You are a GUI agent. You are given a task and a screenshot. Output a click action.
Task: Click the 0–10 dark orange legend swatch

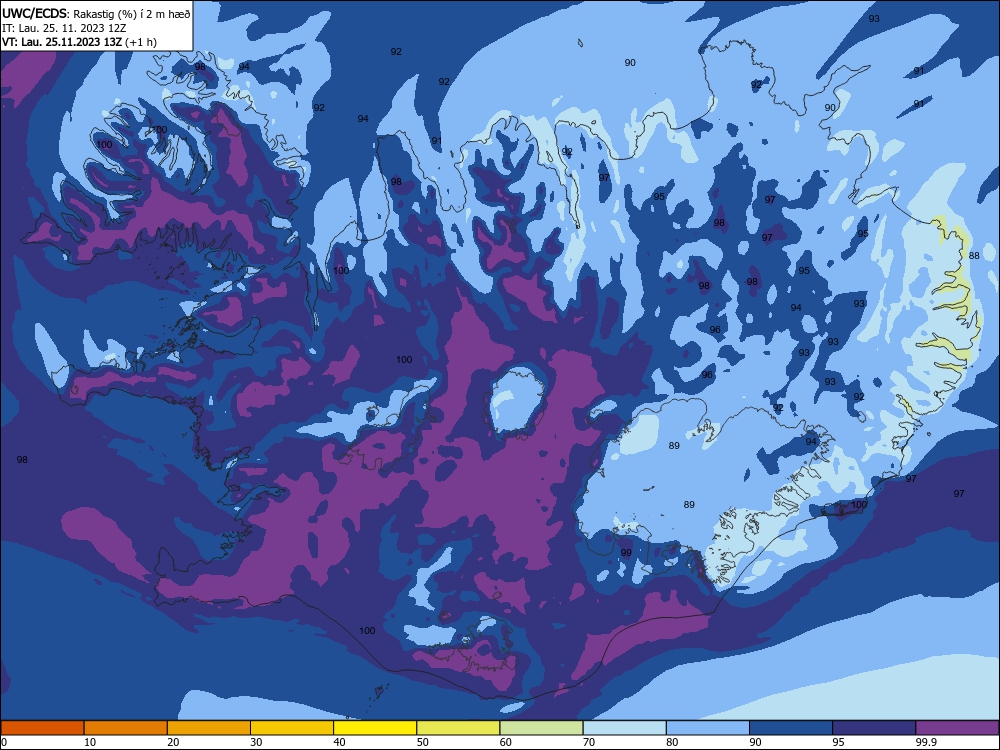pyautogui.click(x=42, y=727)
